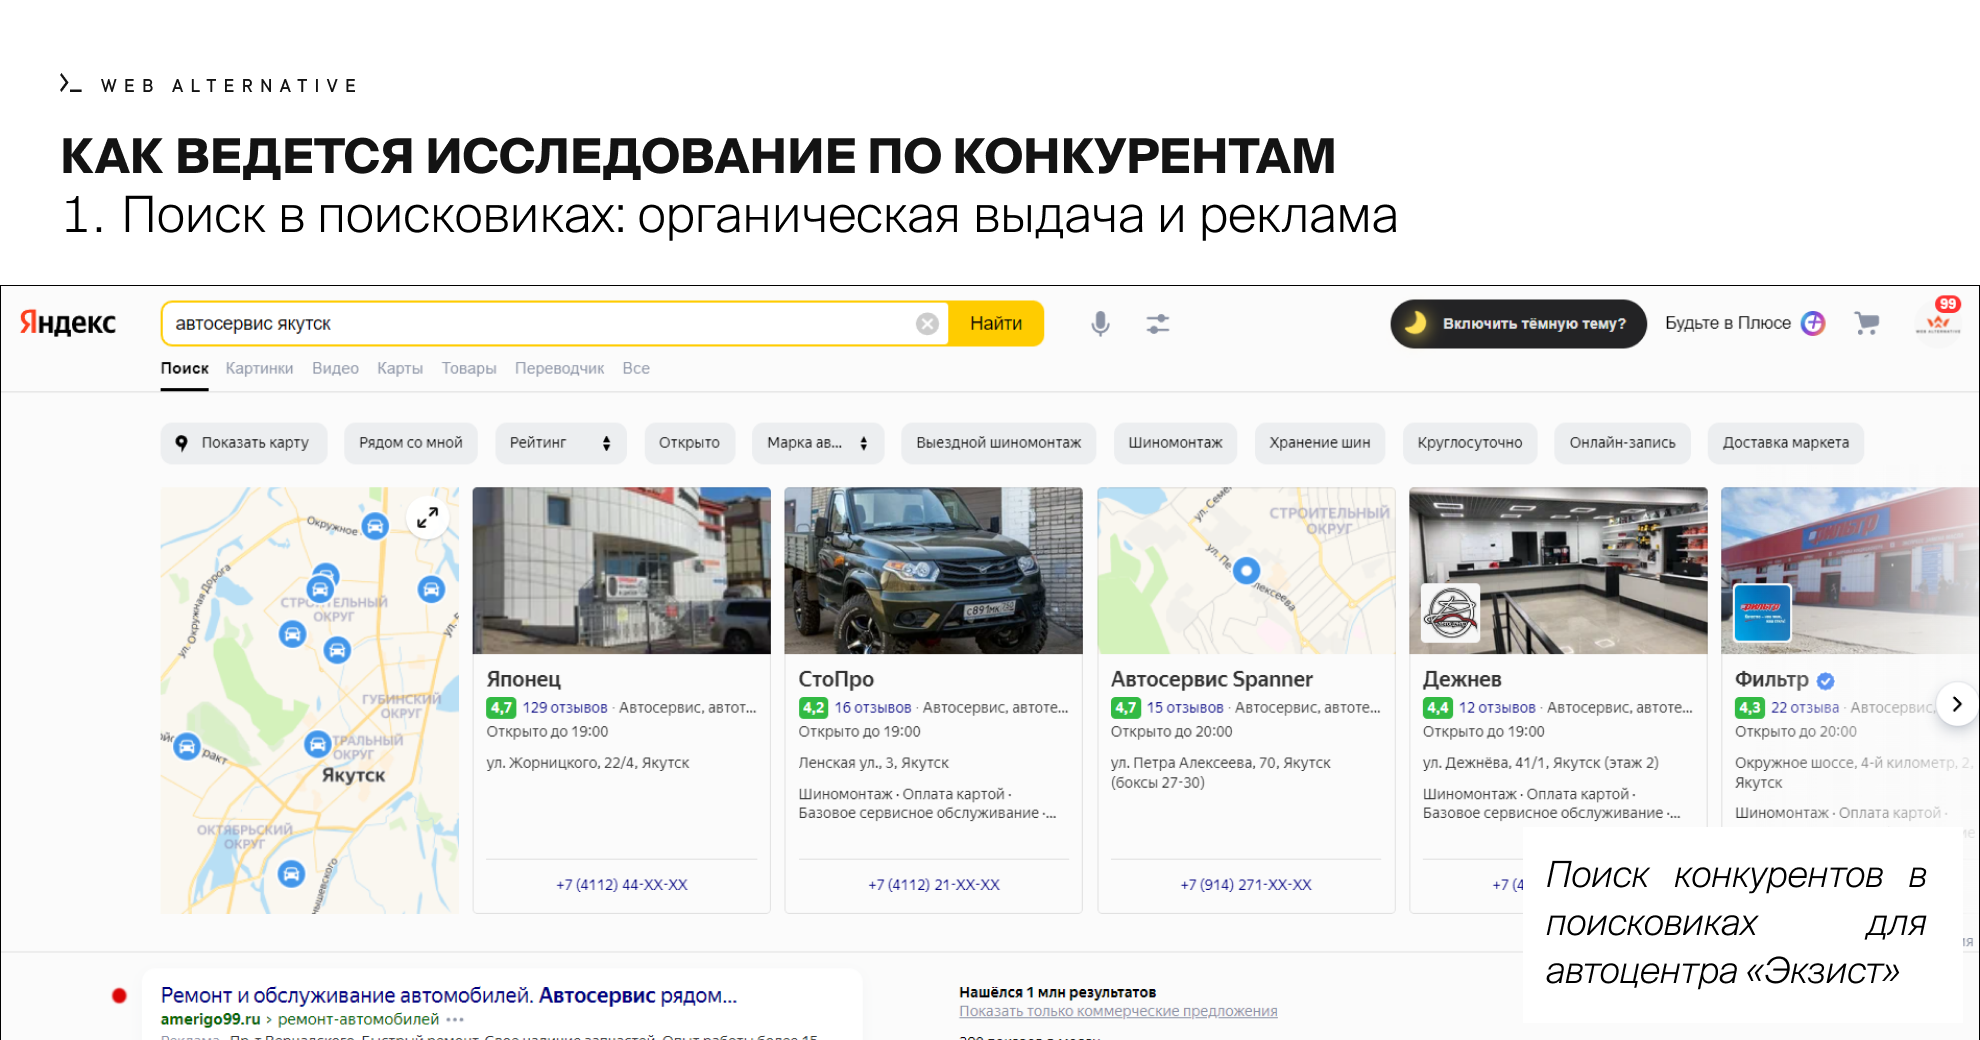Toggle the Круглосуточно filter
Screen dimensions: 1980x1040
pos(1469,443)
